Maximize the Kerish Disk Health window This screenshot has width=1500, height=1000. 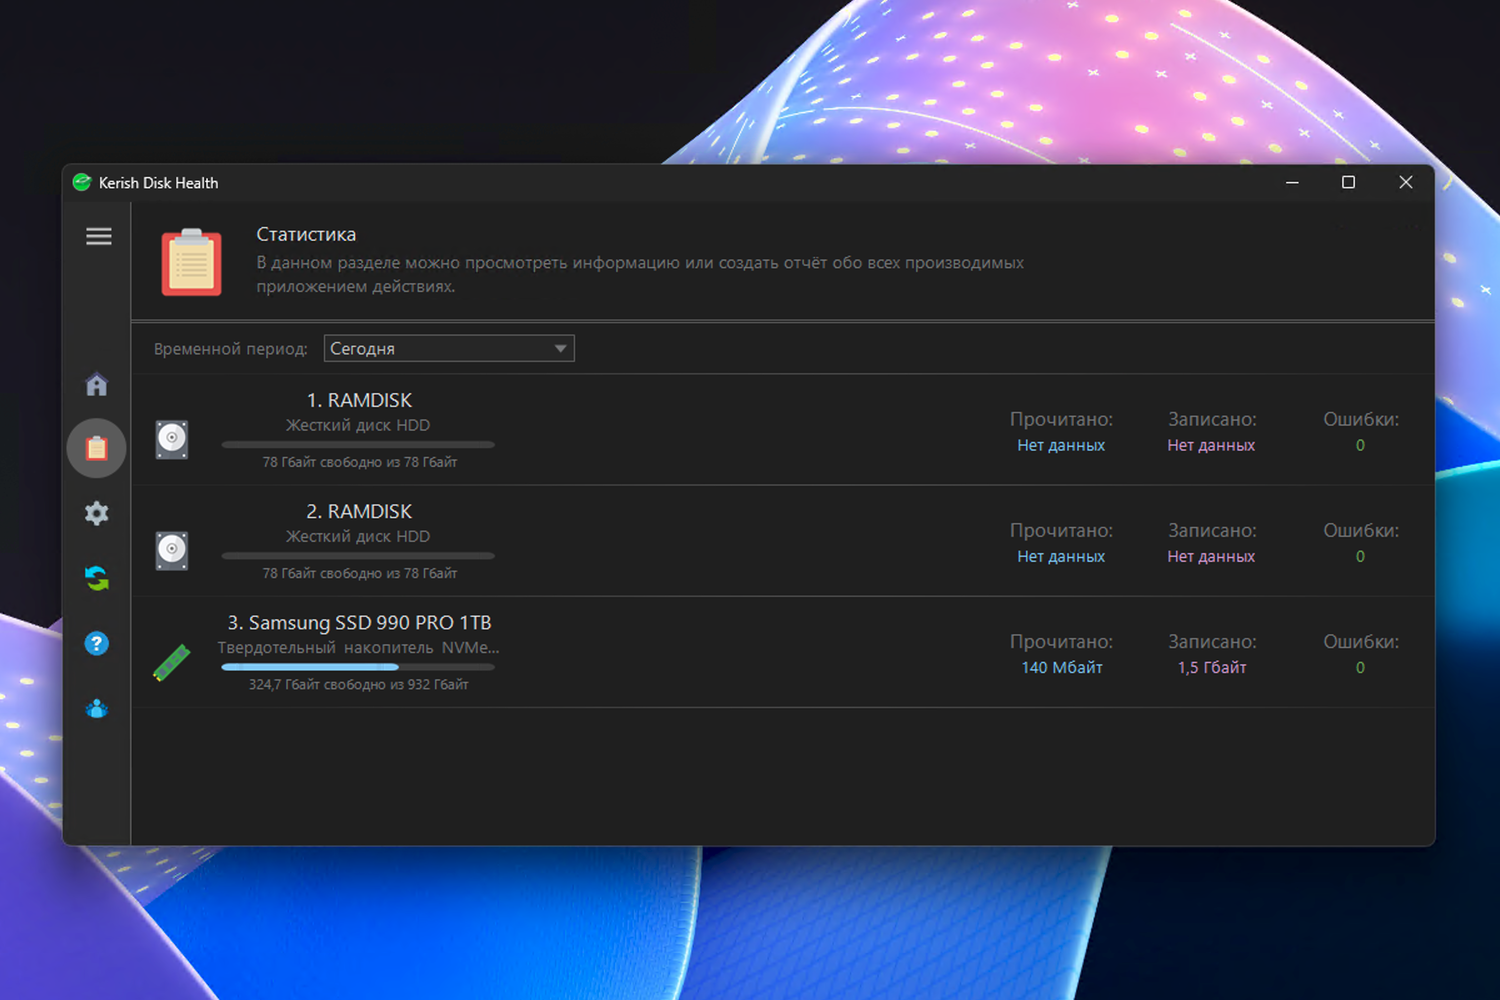[x=1348, y=182]
